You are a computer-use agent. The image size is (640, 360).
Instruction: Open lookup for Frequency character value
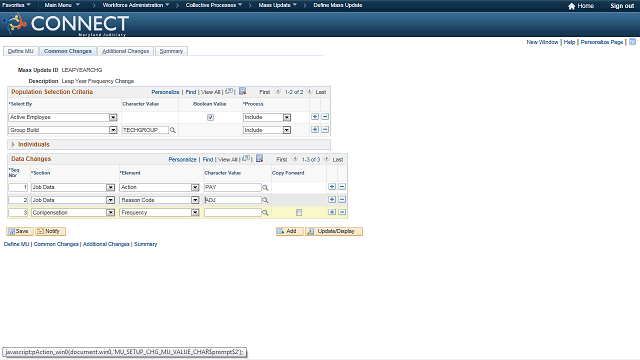(x=265, y=213)
